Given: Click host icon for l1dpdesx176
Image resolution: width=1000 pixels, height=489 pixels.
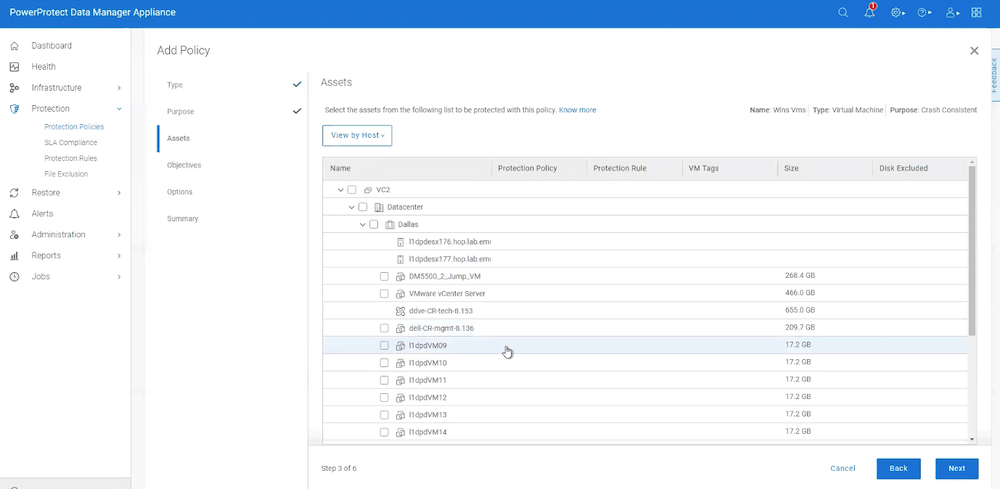Looking at the screenshot, I should [401, 242].
